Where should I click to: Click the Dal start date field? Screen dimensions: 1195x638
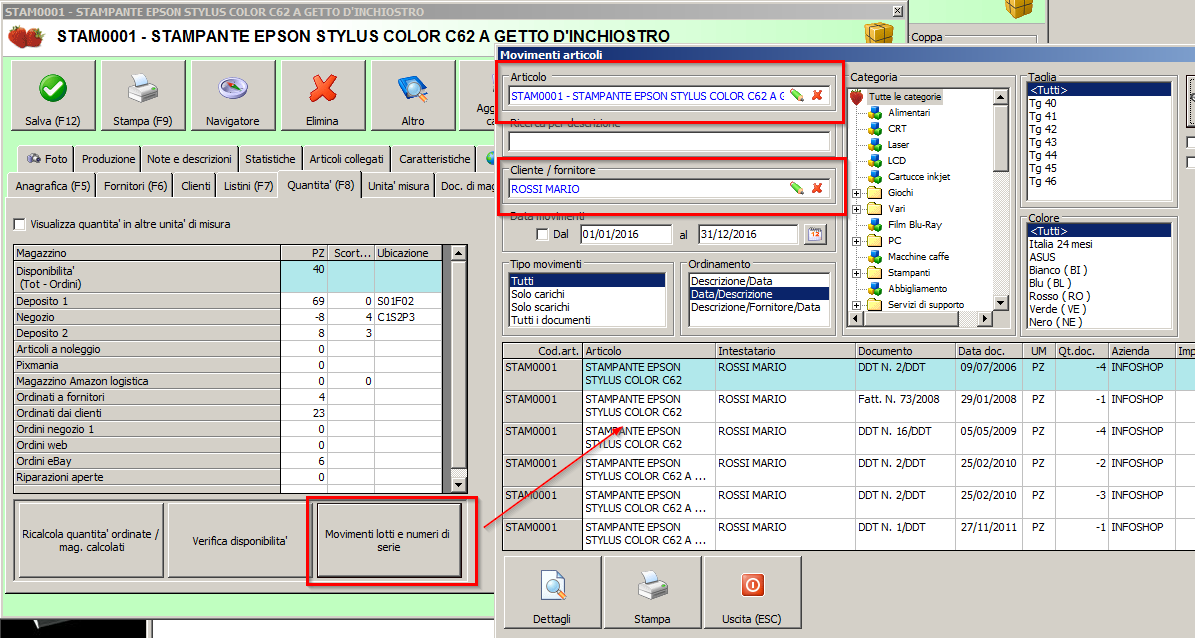point(626,234)
